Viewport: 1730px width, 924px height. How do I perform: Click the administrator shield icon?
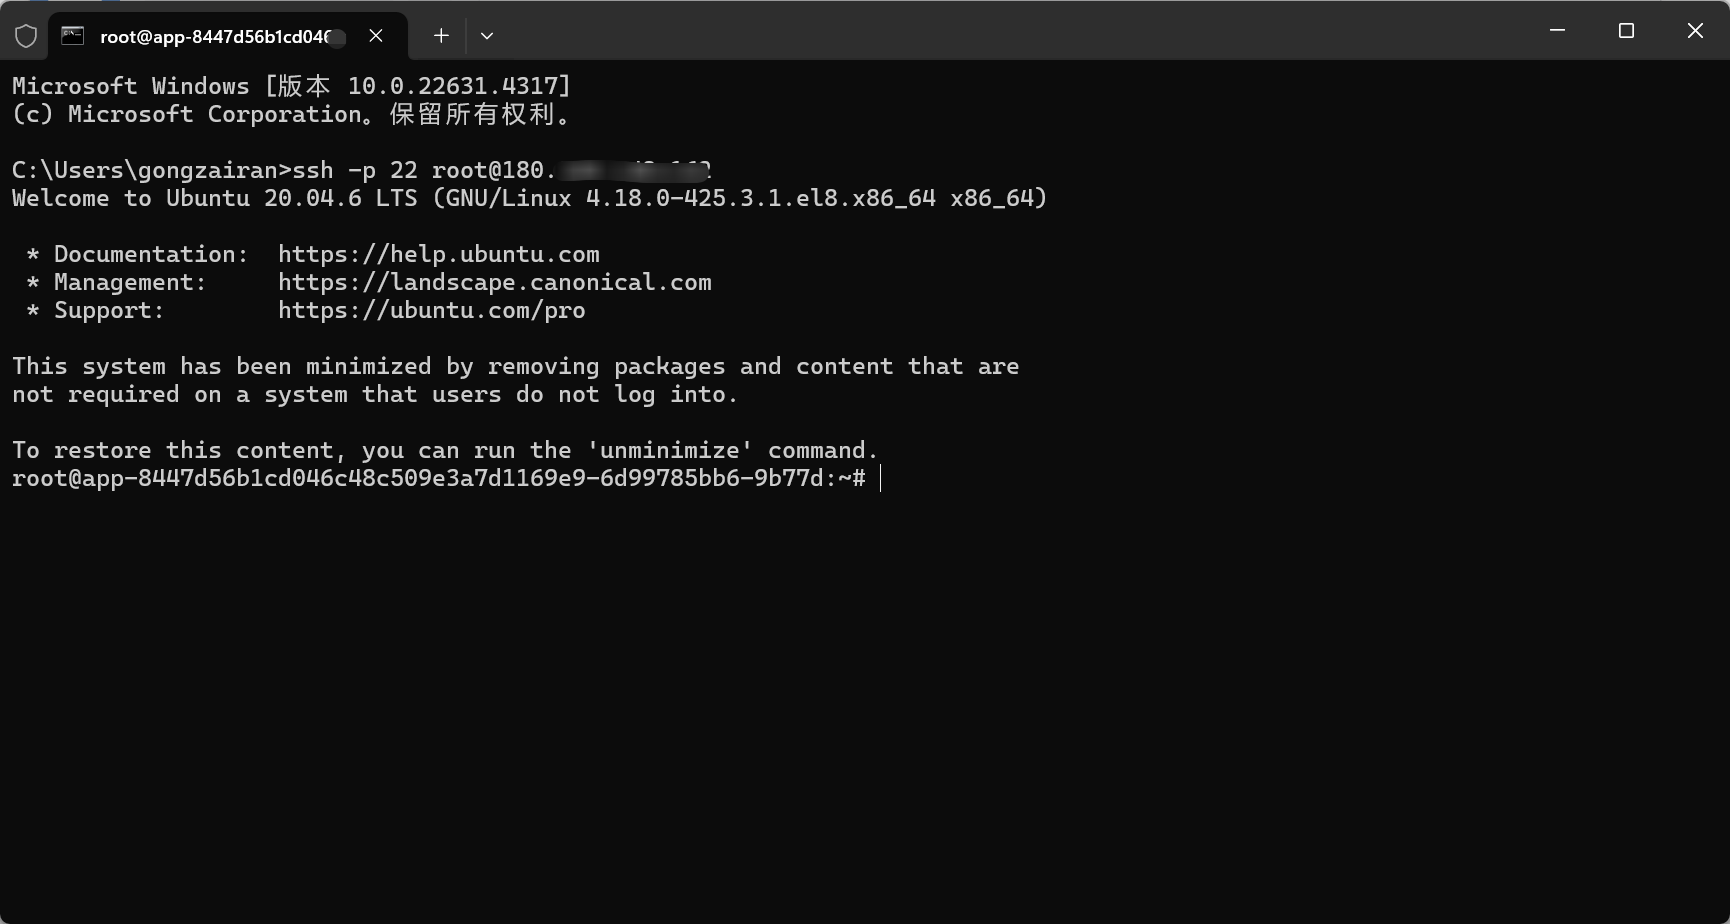point(26,36)
